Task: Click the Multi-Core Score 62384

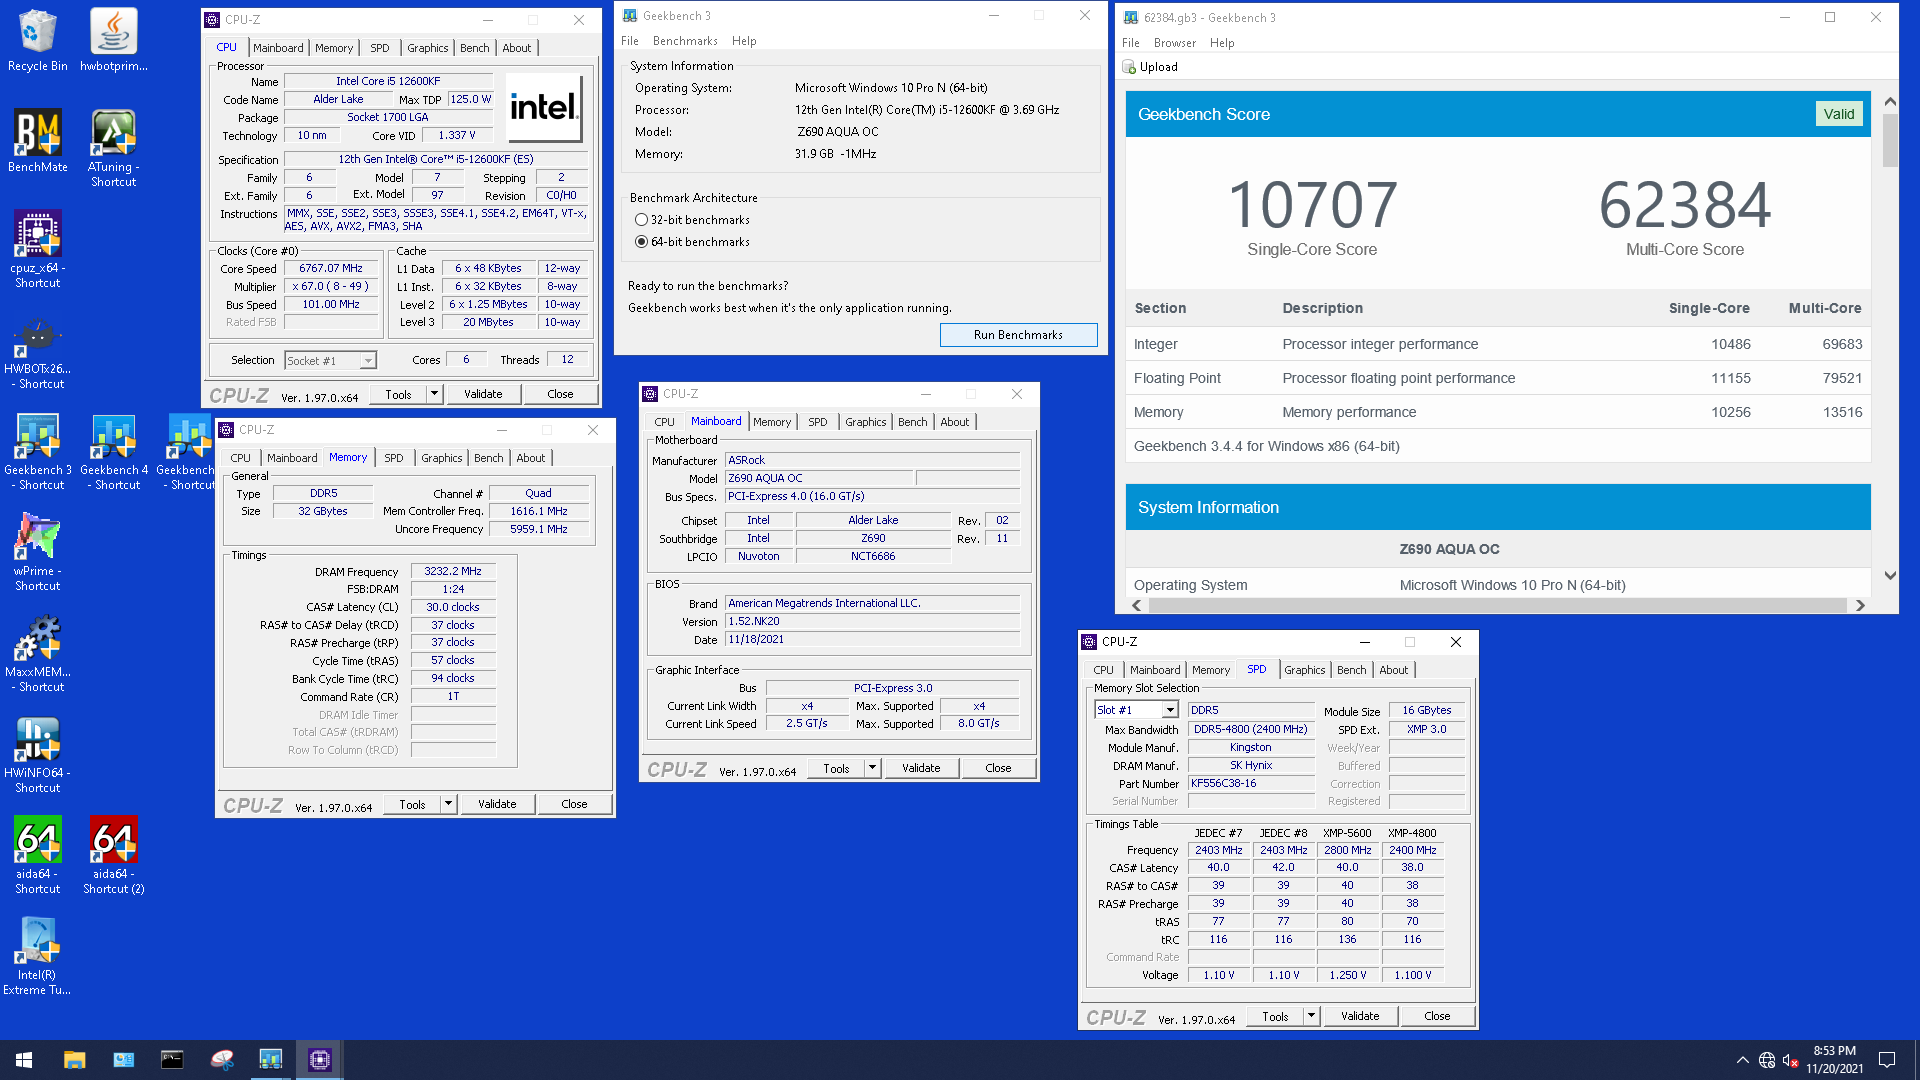Action: (x=1685, y=205)
